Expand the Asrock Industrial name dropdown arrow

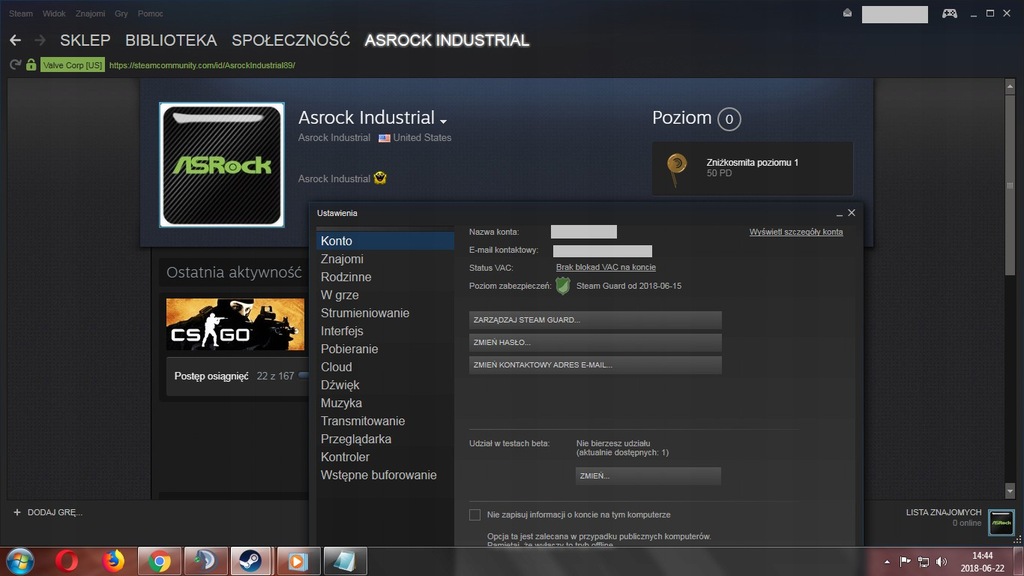(x=443, y=121)
